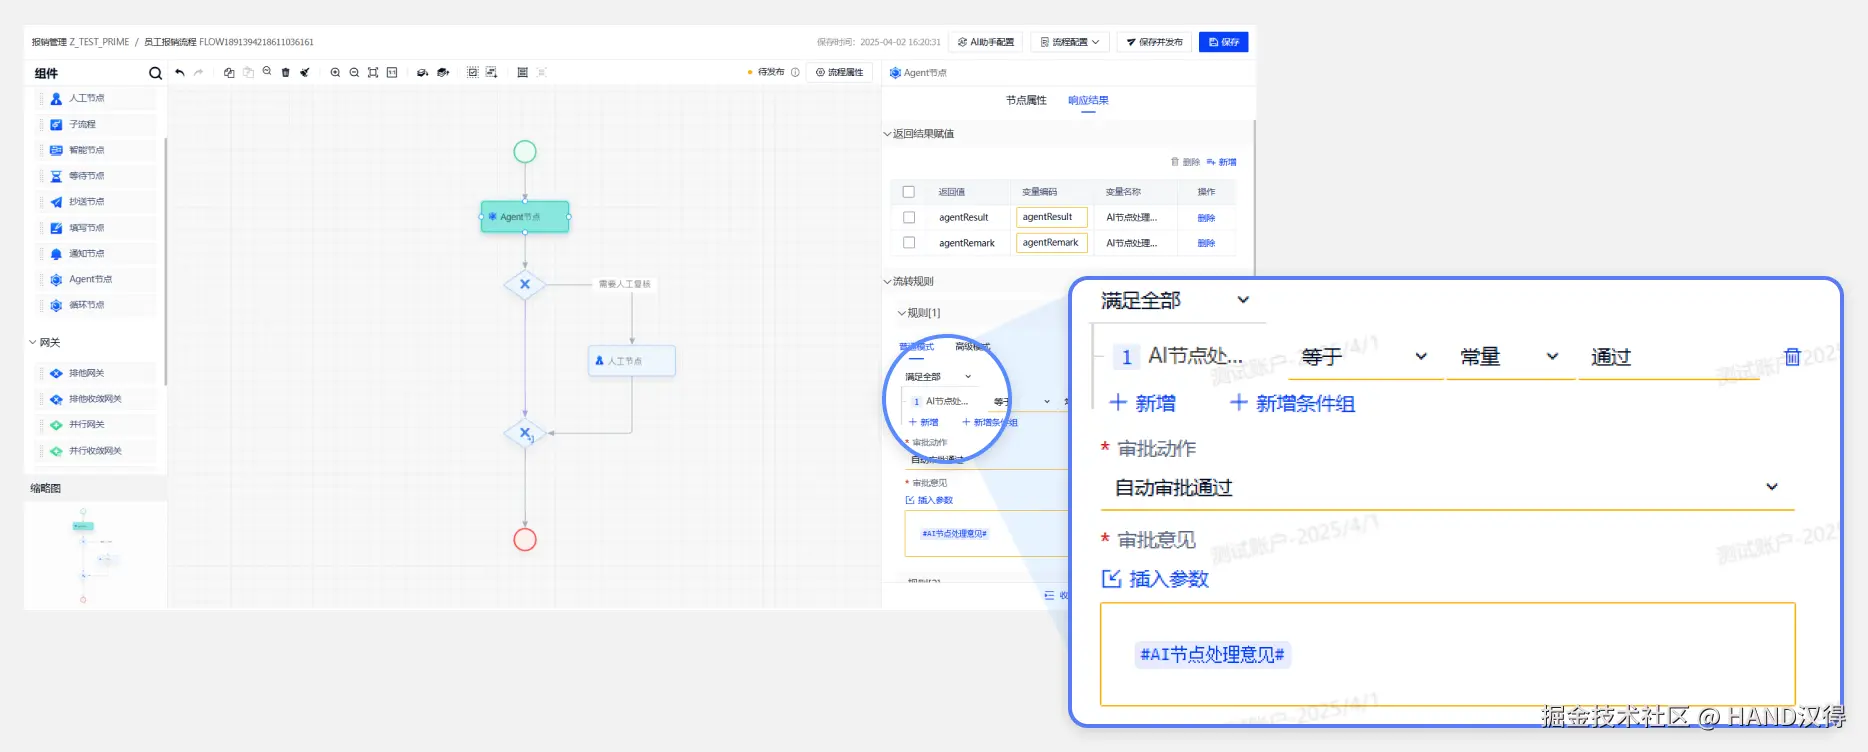Open 流程属性 settings
Screen dimensions: 1868x752
pyautogui.click(x=839, y=72)
